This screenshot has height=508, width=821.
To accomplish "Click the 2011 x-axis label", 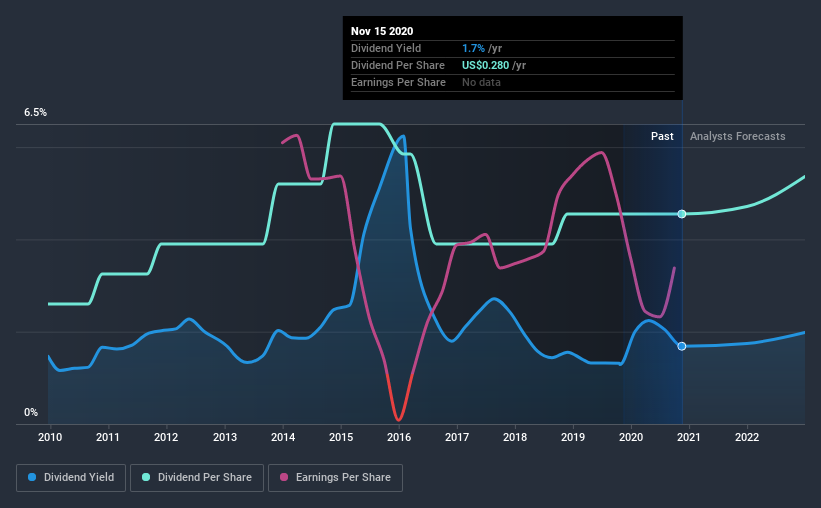I will pyautogui.click(x=108, y=437).
